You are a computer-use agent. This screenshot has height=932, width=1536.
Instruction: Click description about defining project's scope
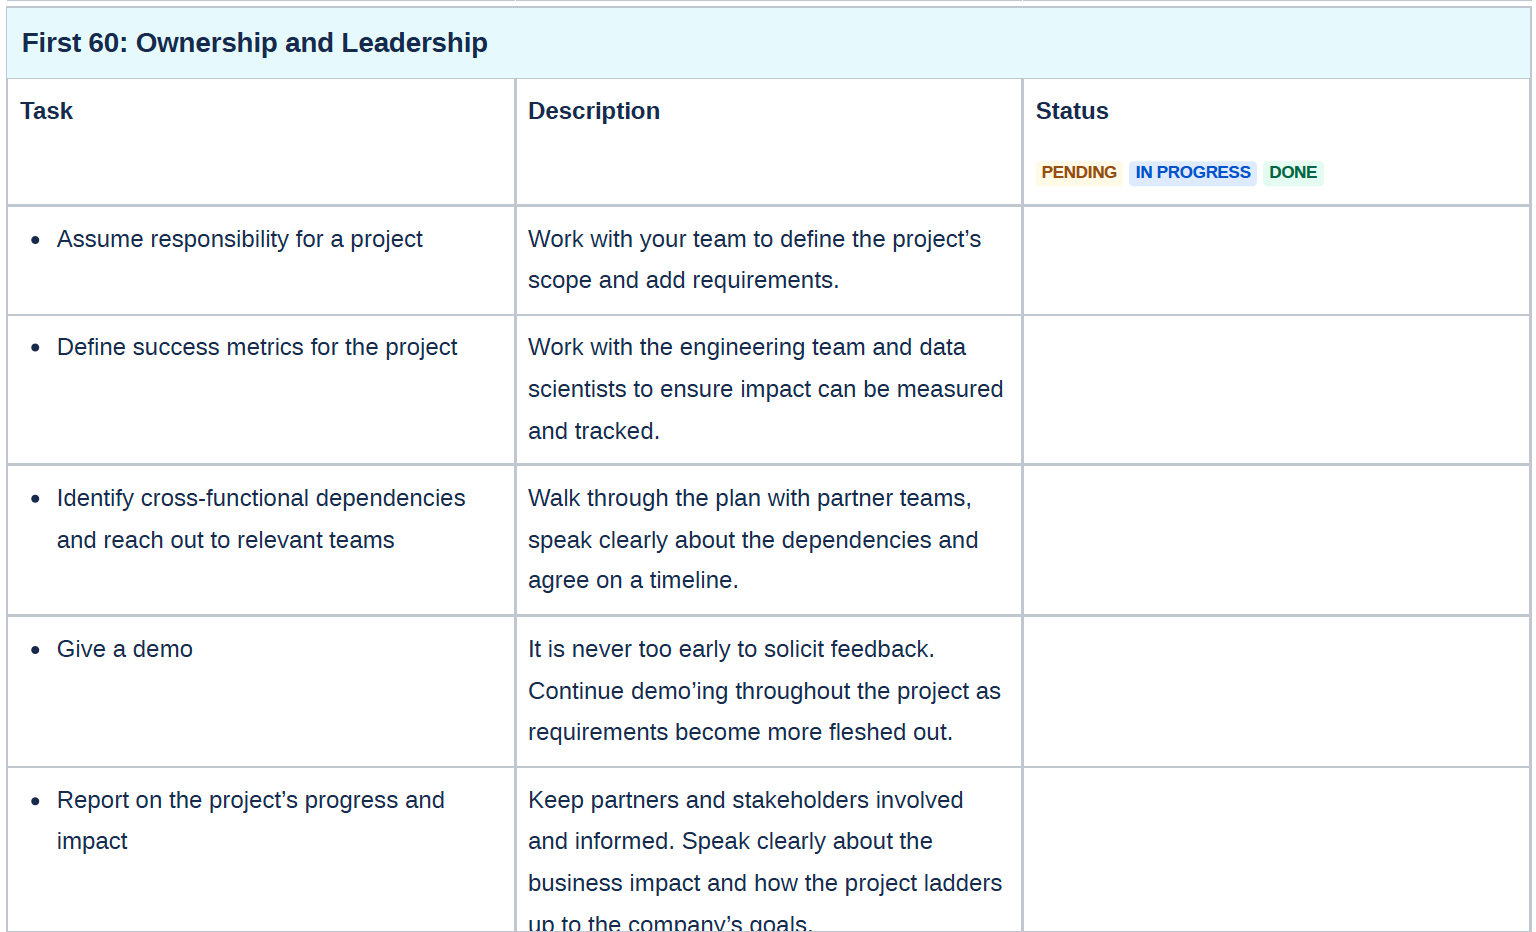pos(754,260)
